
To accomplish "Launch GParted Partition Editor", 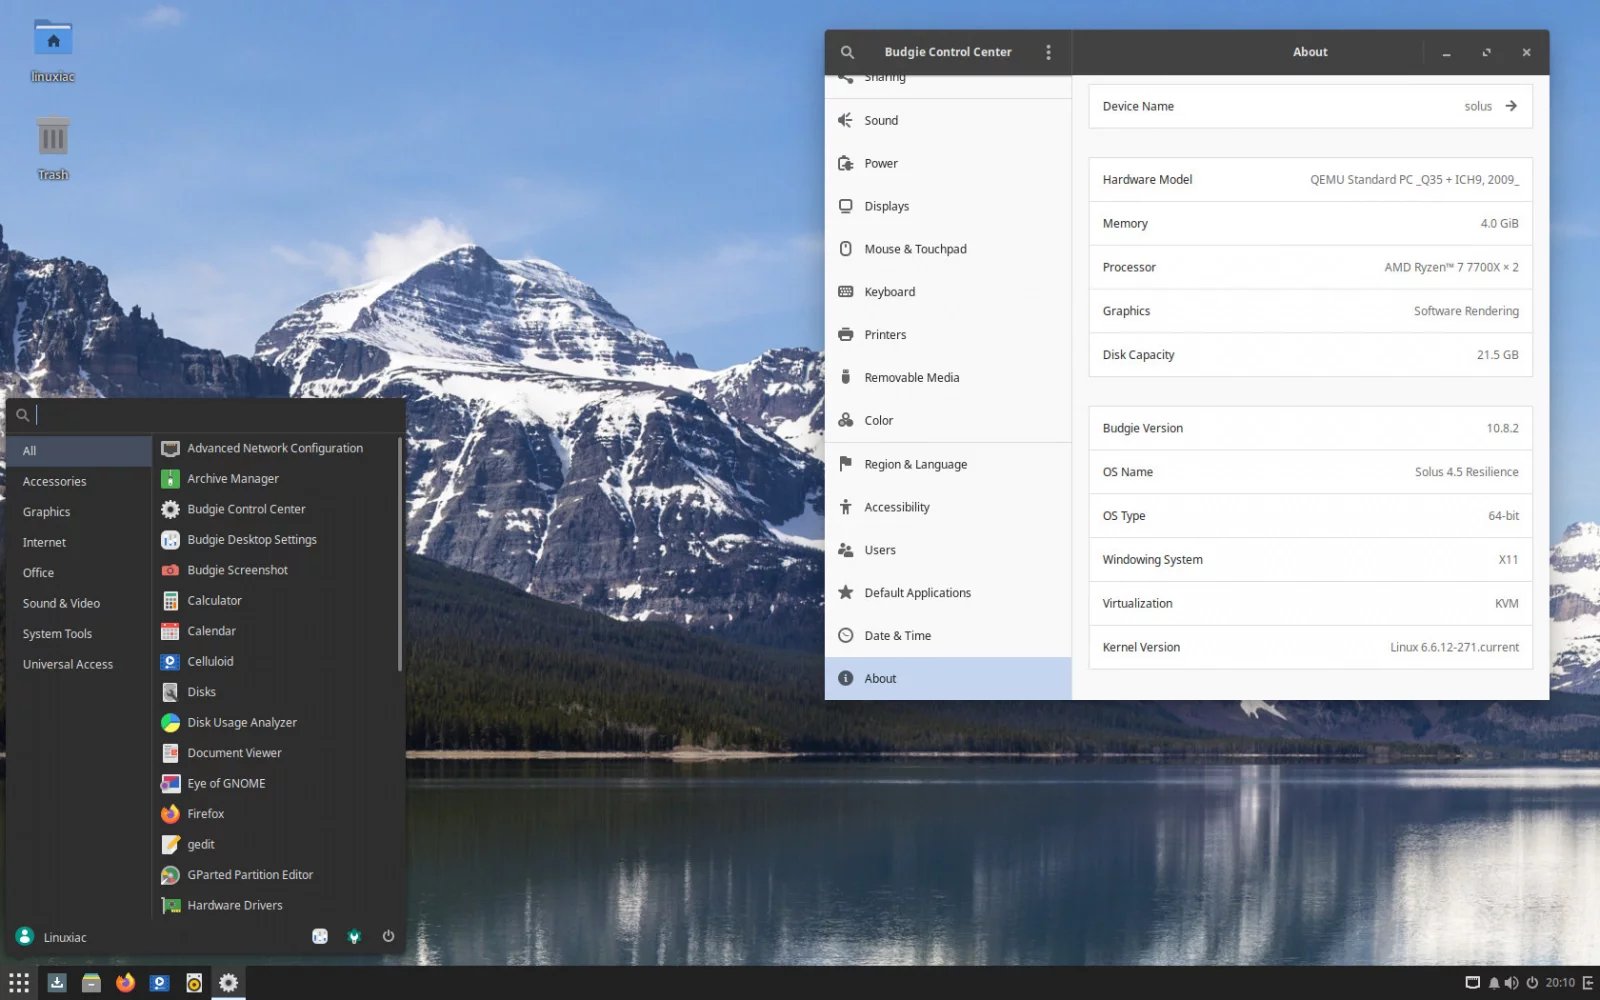I will click(249, 874).
